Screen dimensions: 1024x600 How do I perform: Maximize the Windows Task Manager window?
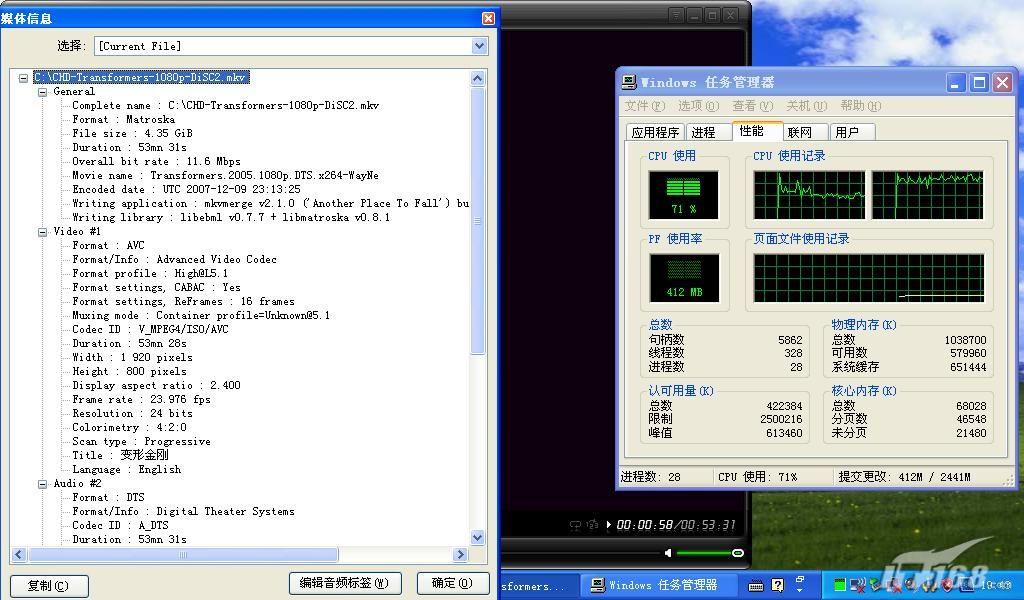pyautogui.click(x=979, y=83)
